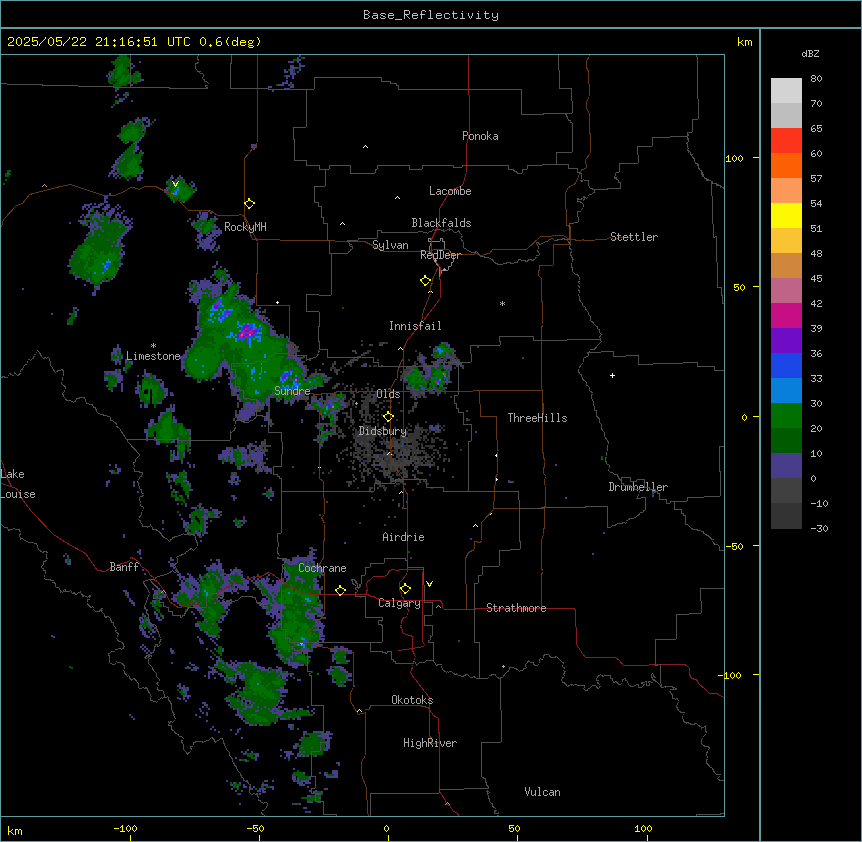The width and height of the screenshot is (862, 842).
Task: Click the Limestone label
Action: point(153,356)
